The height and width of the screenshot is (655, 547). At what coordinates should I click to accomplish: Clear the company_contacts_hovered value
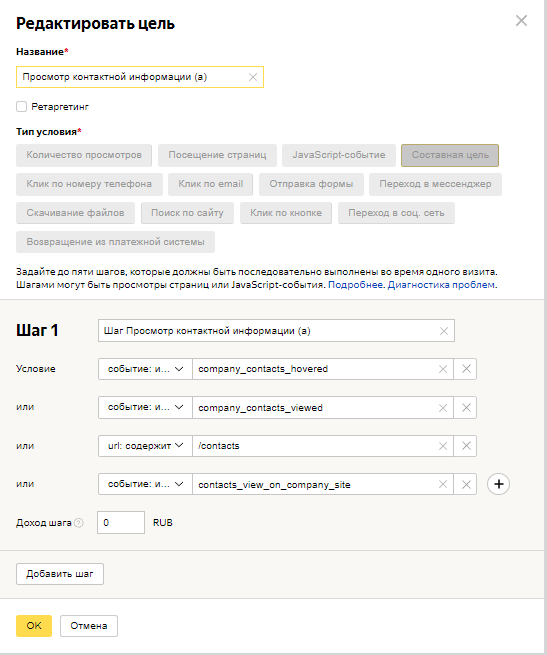[443, 369]
